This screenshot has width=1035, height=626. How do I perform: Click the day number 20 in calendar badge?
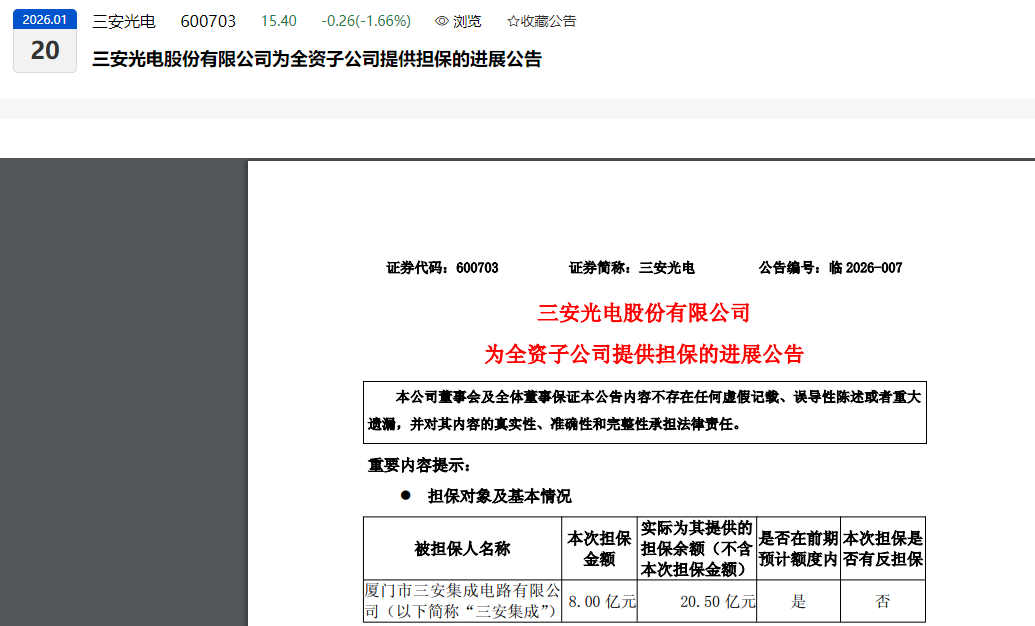[x=45, y=51]
